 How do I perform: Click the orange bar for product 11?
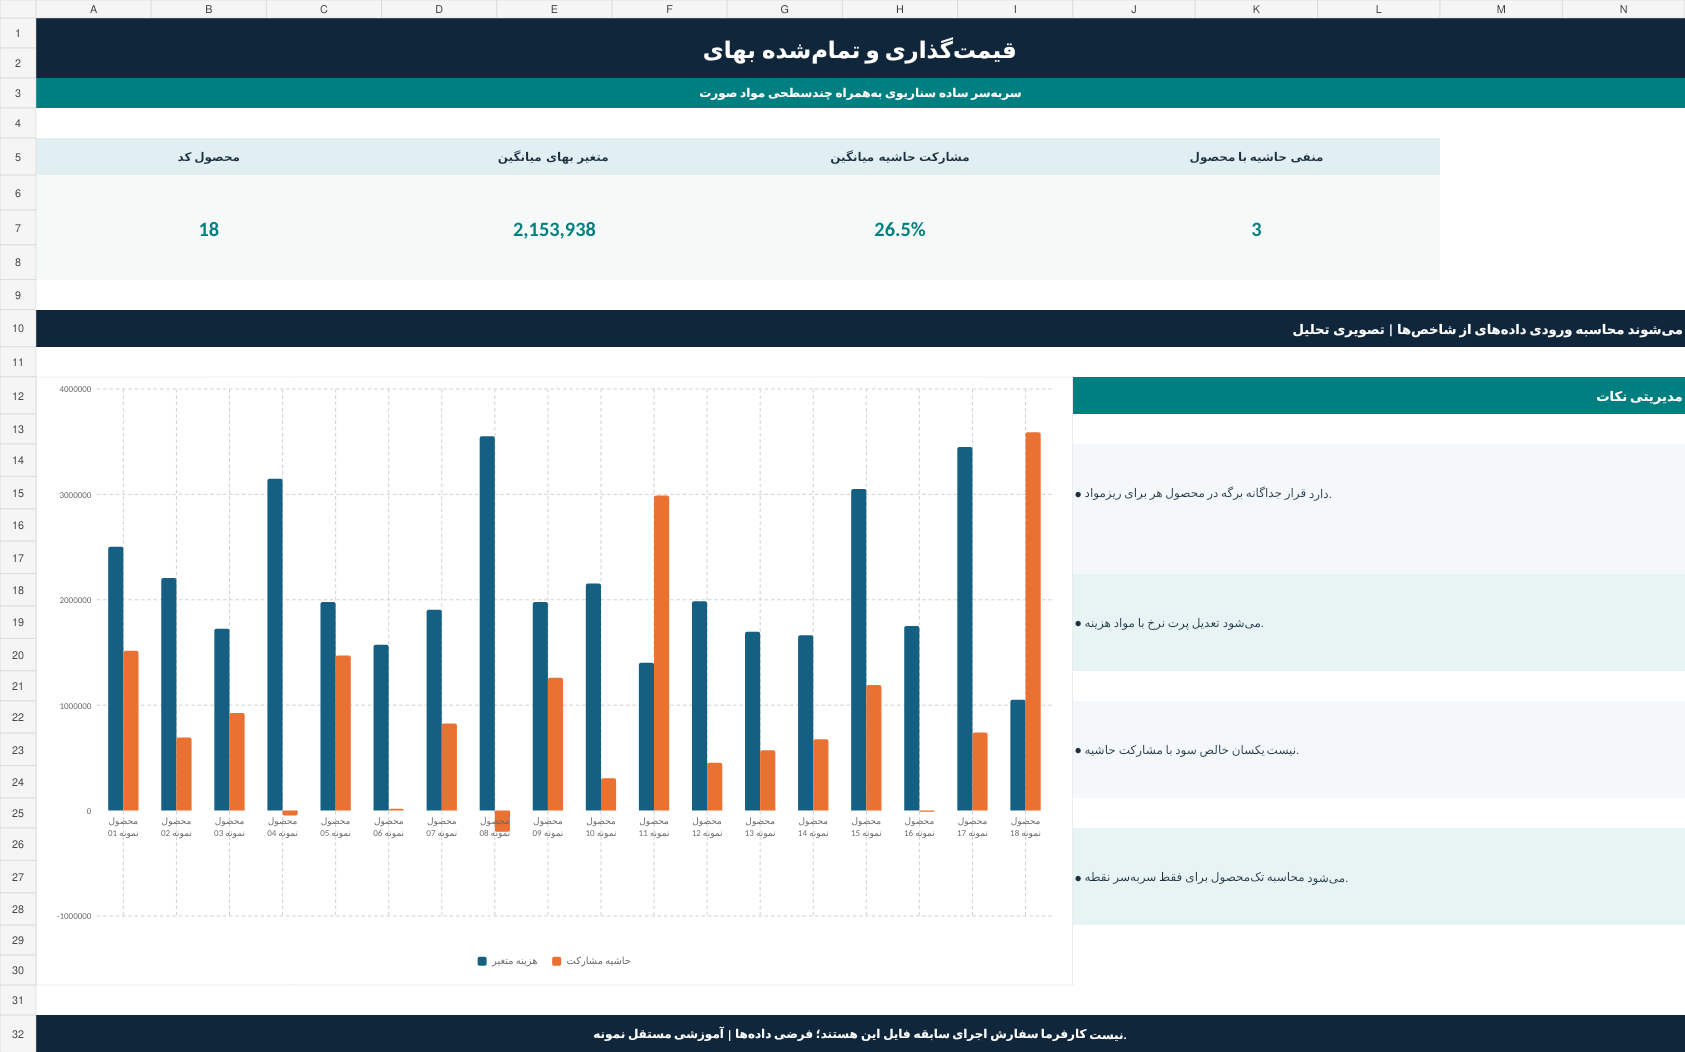662,653
